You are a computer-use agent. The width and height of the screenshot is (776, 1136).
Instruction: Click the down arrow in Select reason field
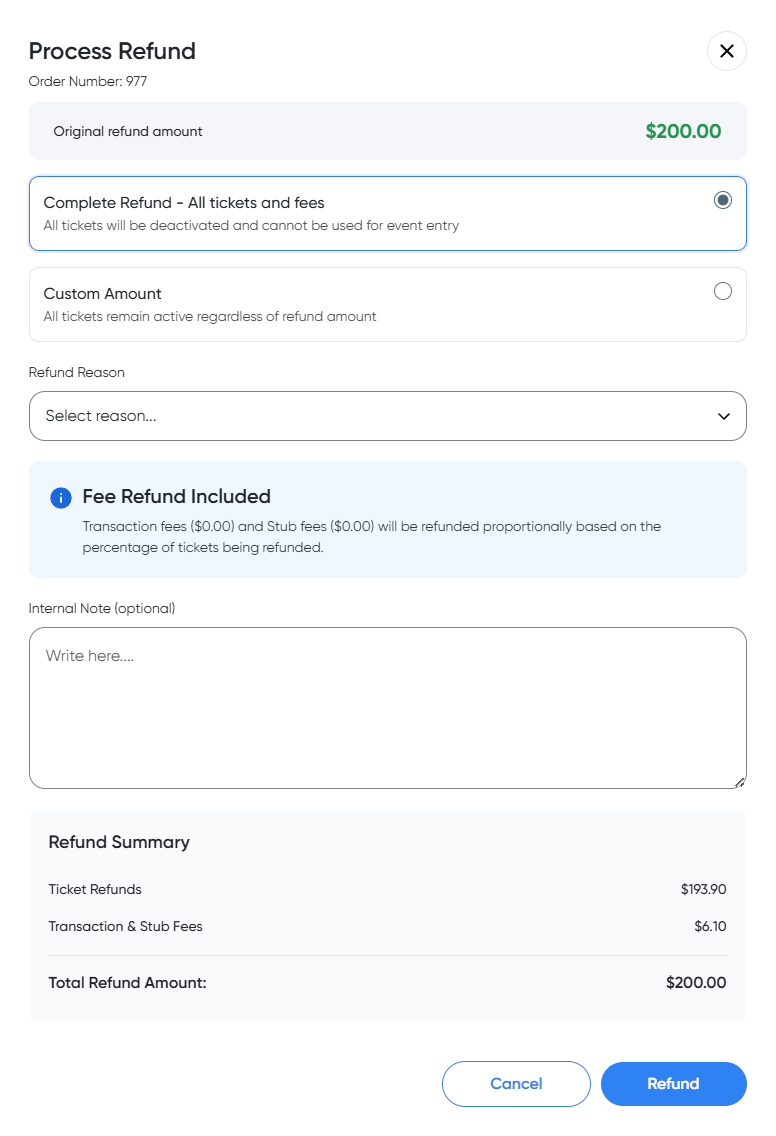723,415
